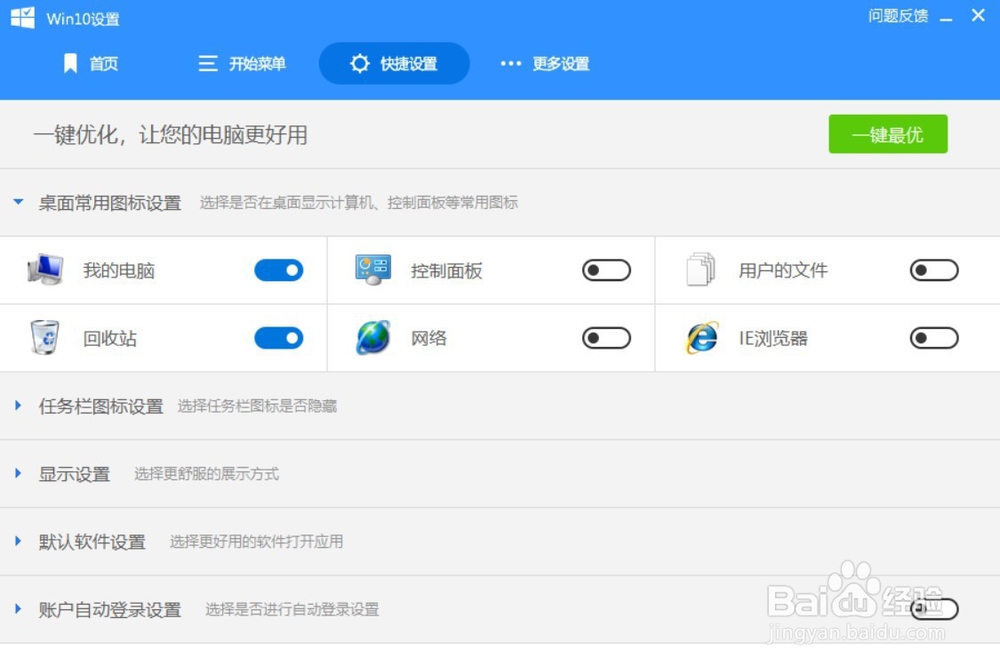1000x667 pixels.
Task: Click the 账户自动登录设置 heading text
Action: click(110, 610)
